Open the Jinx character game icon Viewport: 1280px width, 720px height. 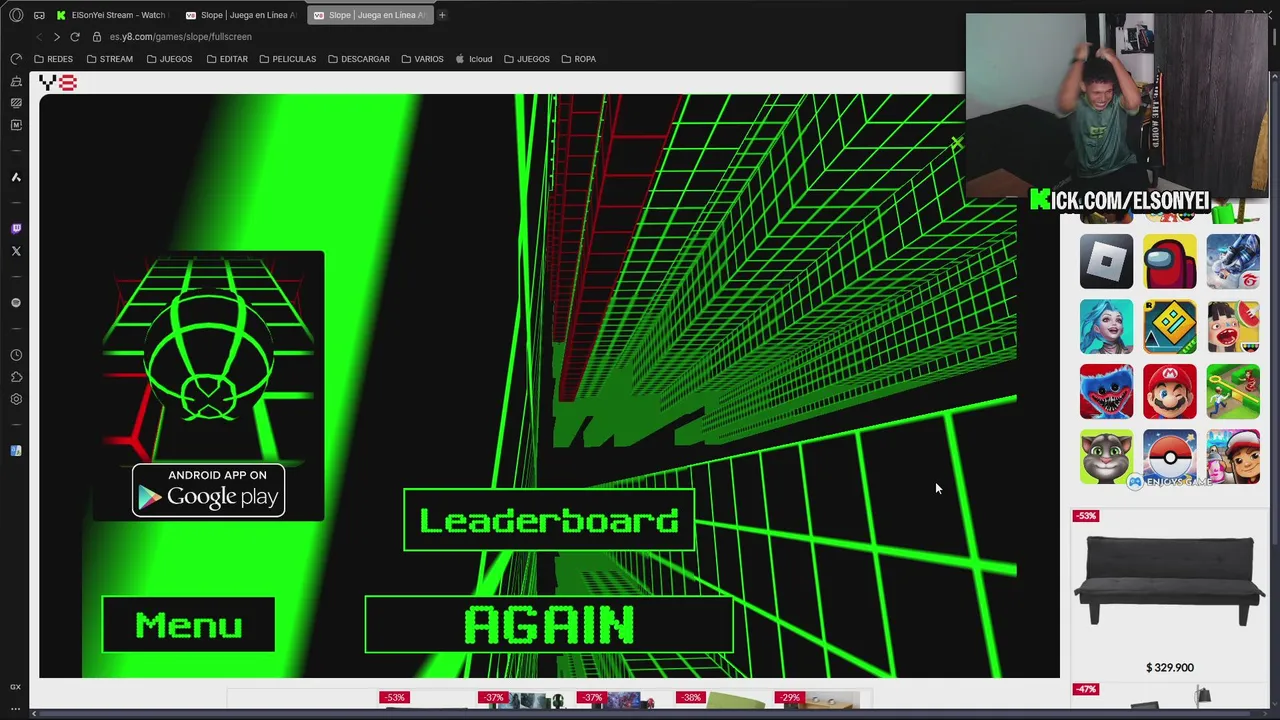tap(1106, 327)
